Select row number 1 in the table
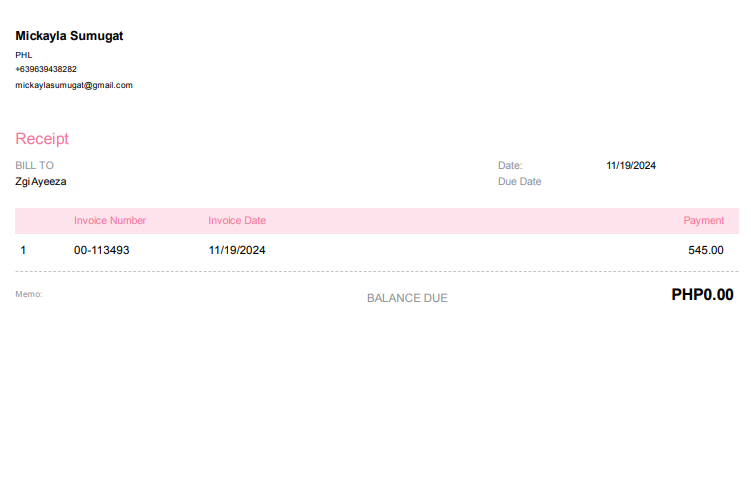Viewport: 751px width, 494px height. tap(23, 250)
